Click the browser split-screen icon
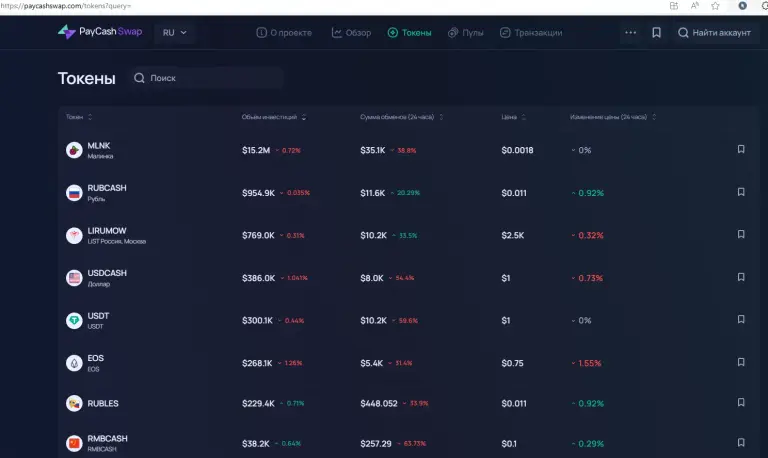The image size is (768, 458). coord(674,6)
